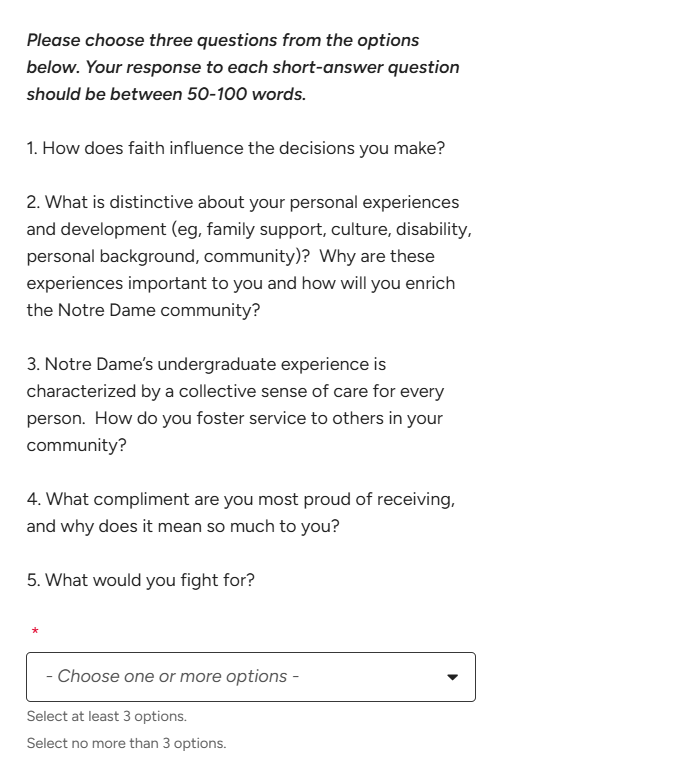The width and height of the screenshot is (678, 771).
Task: Click the line "characterized by a collective sense of care"
Action: [x=235, y=392]
